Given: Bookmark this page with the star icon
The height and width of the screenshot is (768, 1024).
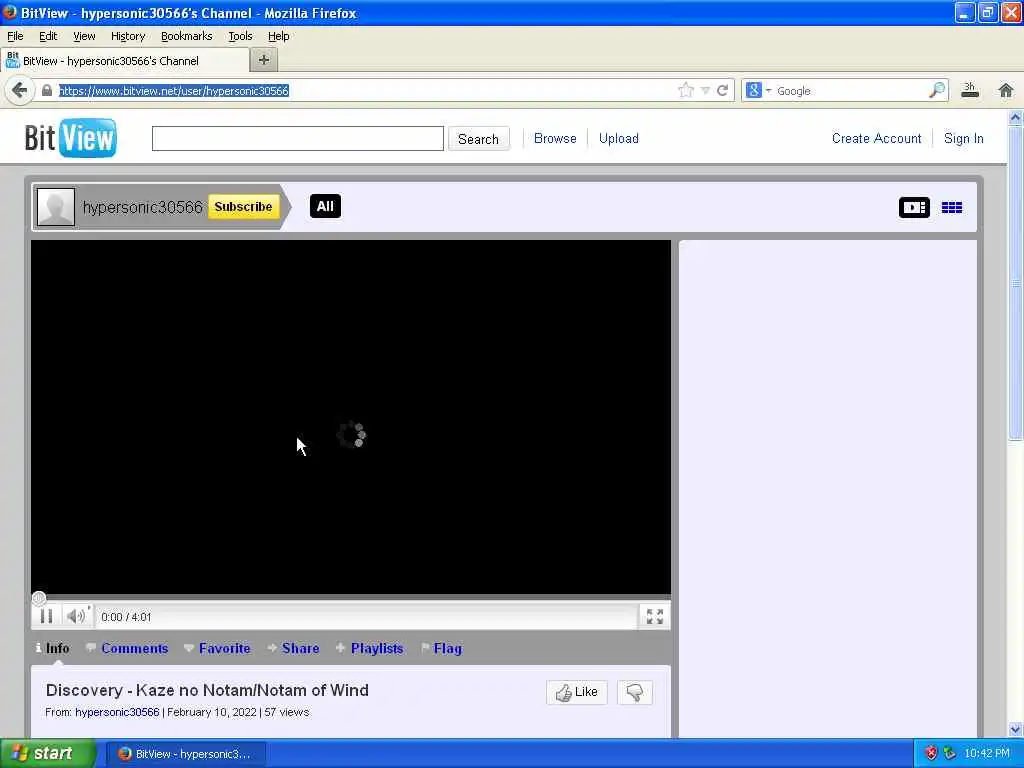Looking at the screenshot, I should pyautogui.click(x=686, y=90).
